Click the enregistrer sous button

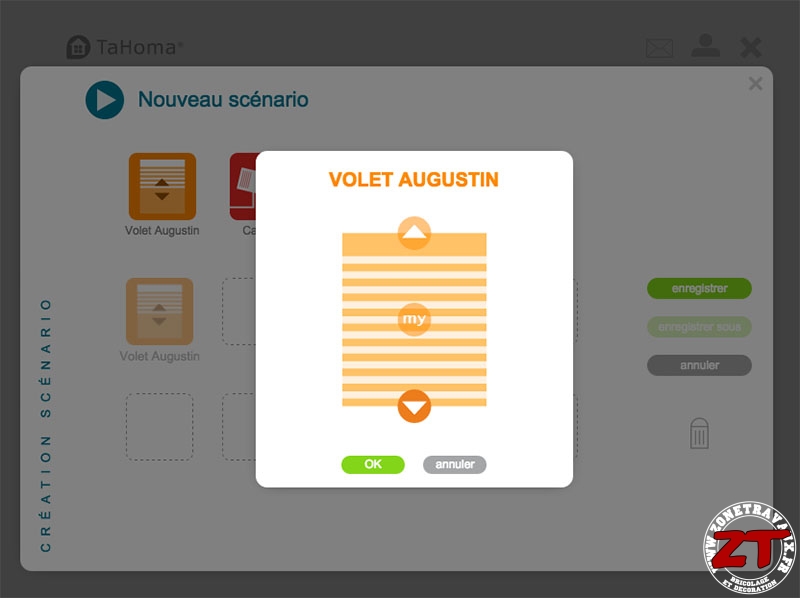tap(699, 327)
